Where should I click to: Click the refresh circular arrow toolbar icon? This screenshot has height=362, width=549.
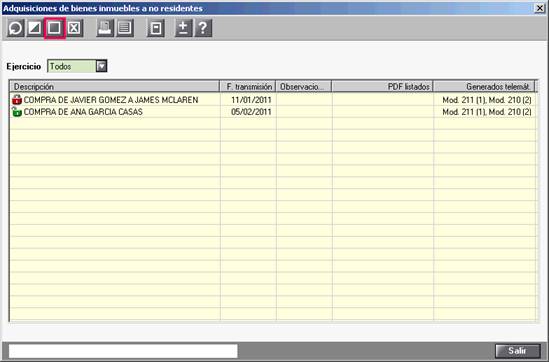coord(16,28)
